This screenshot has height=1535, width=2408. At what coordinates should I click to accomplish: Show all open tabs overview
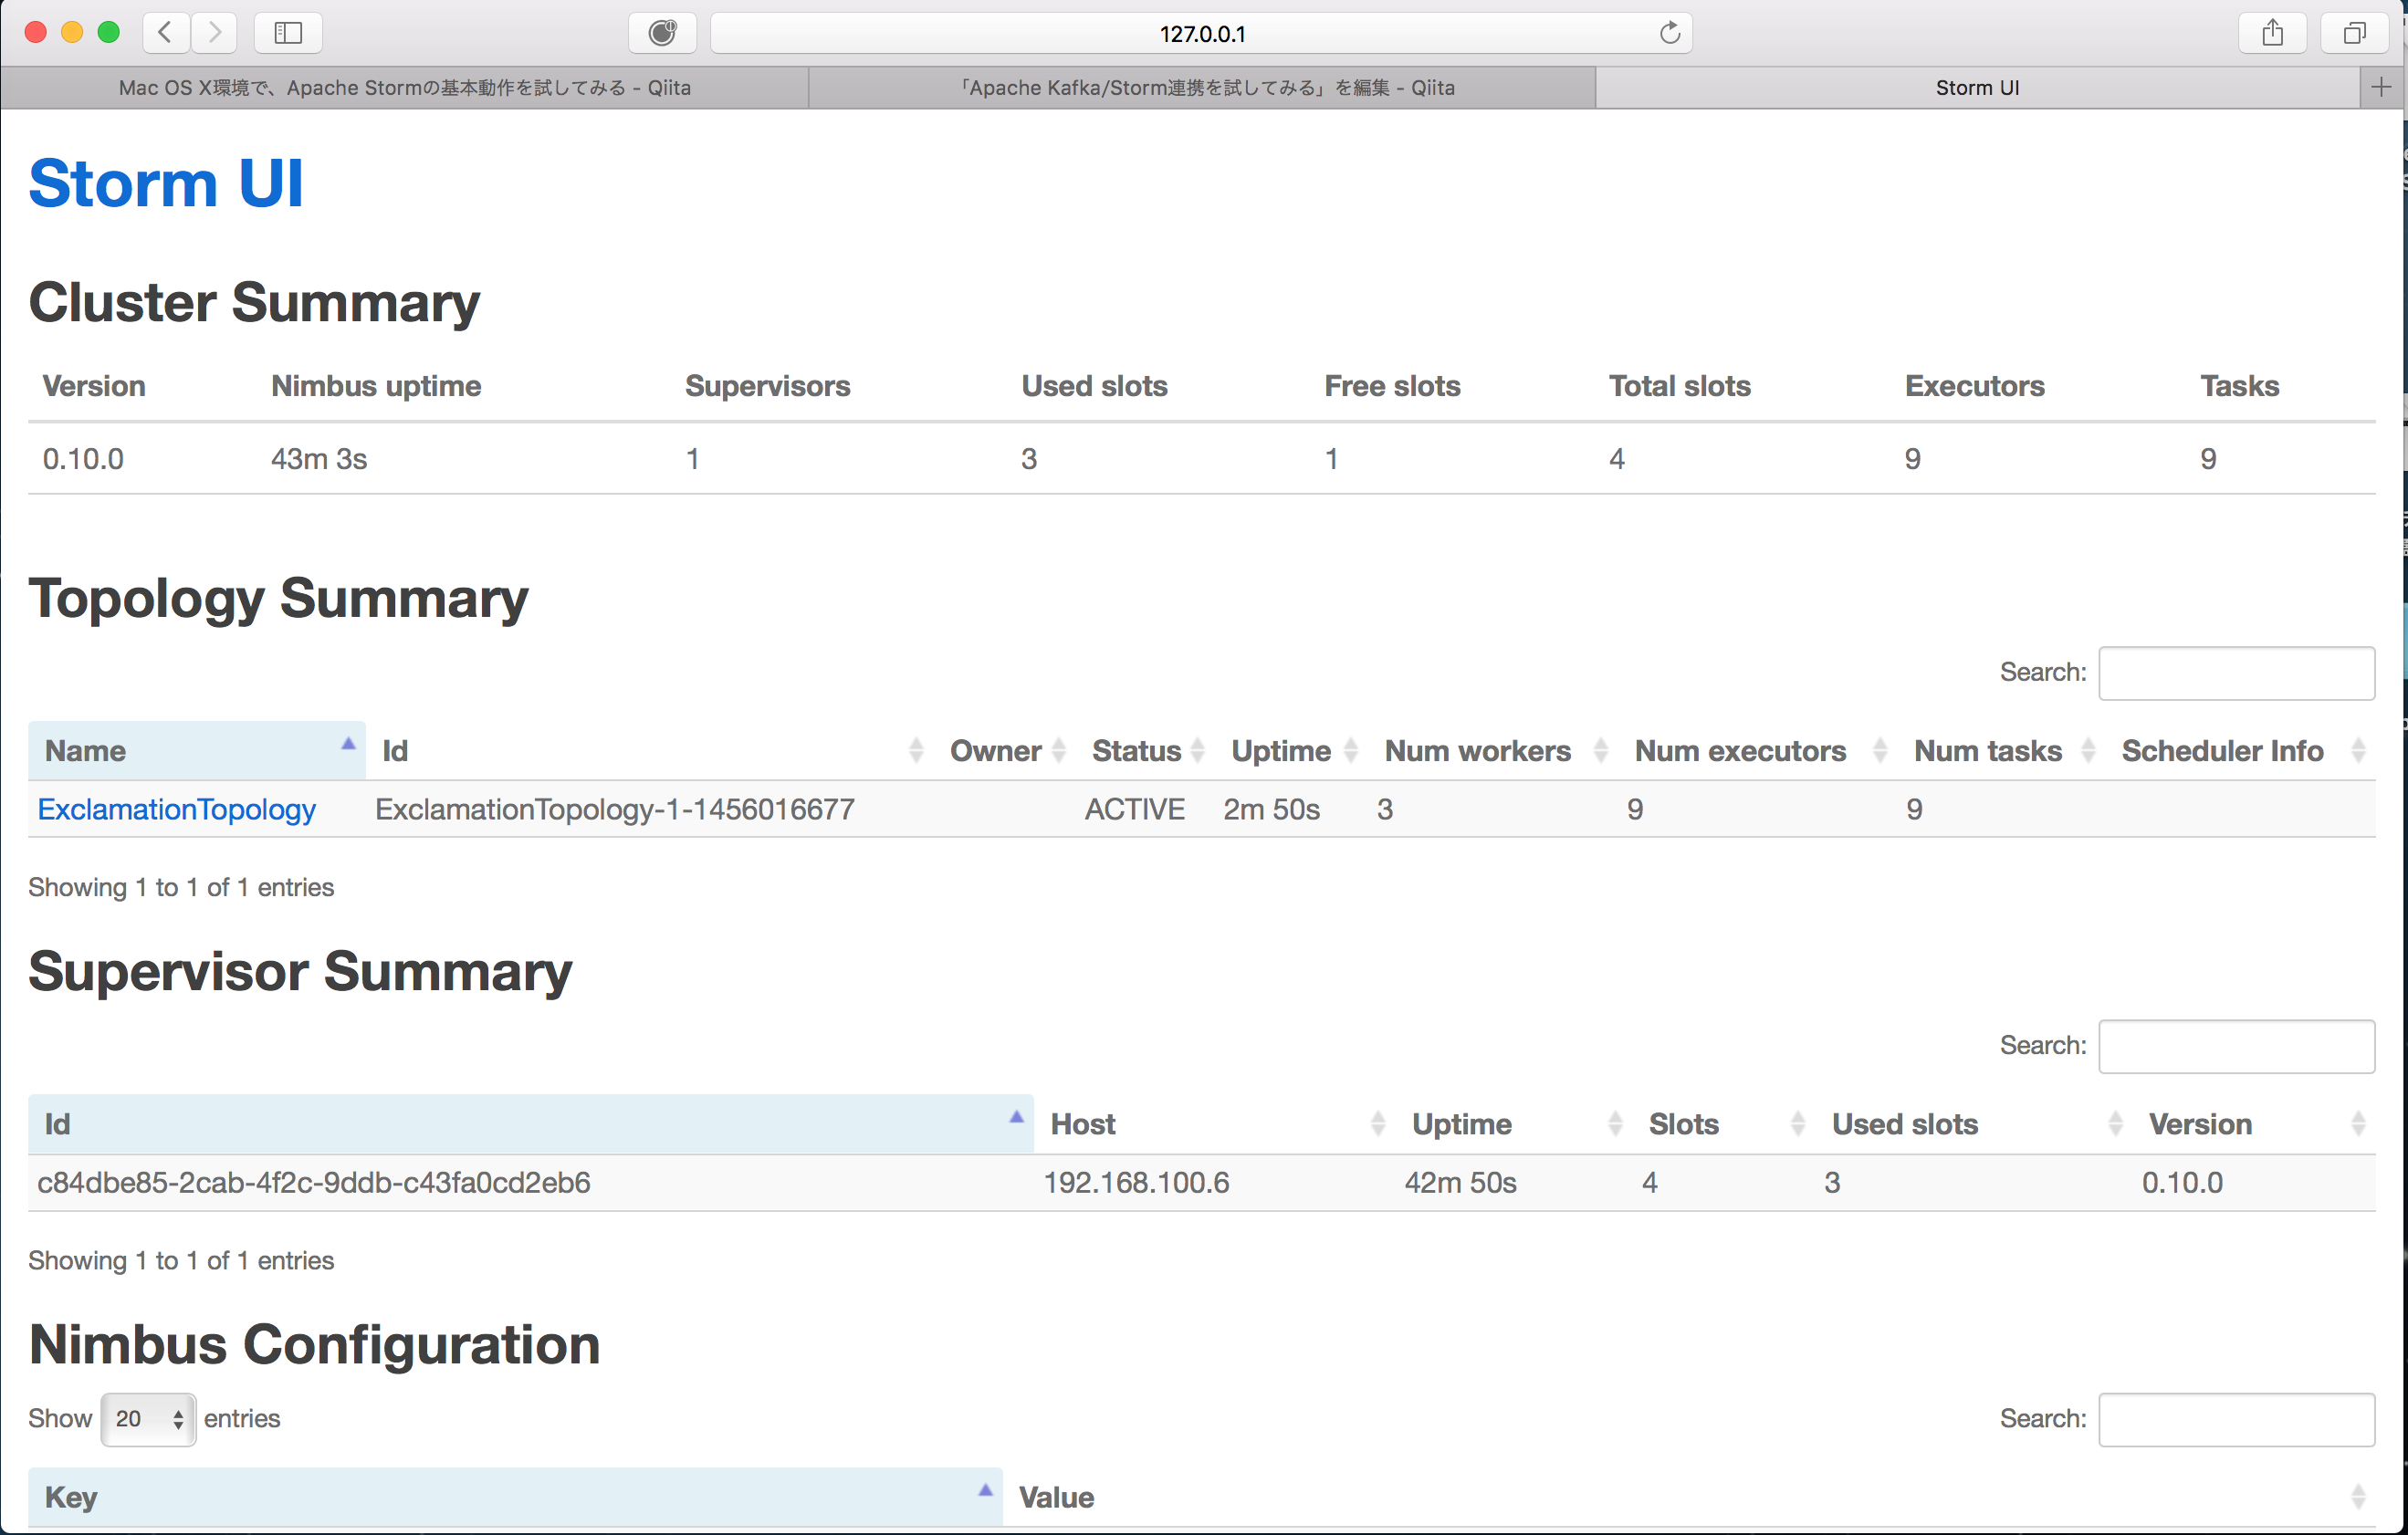click(2354, 32)
